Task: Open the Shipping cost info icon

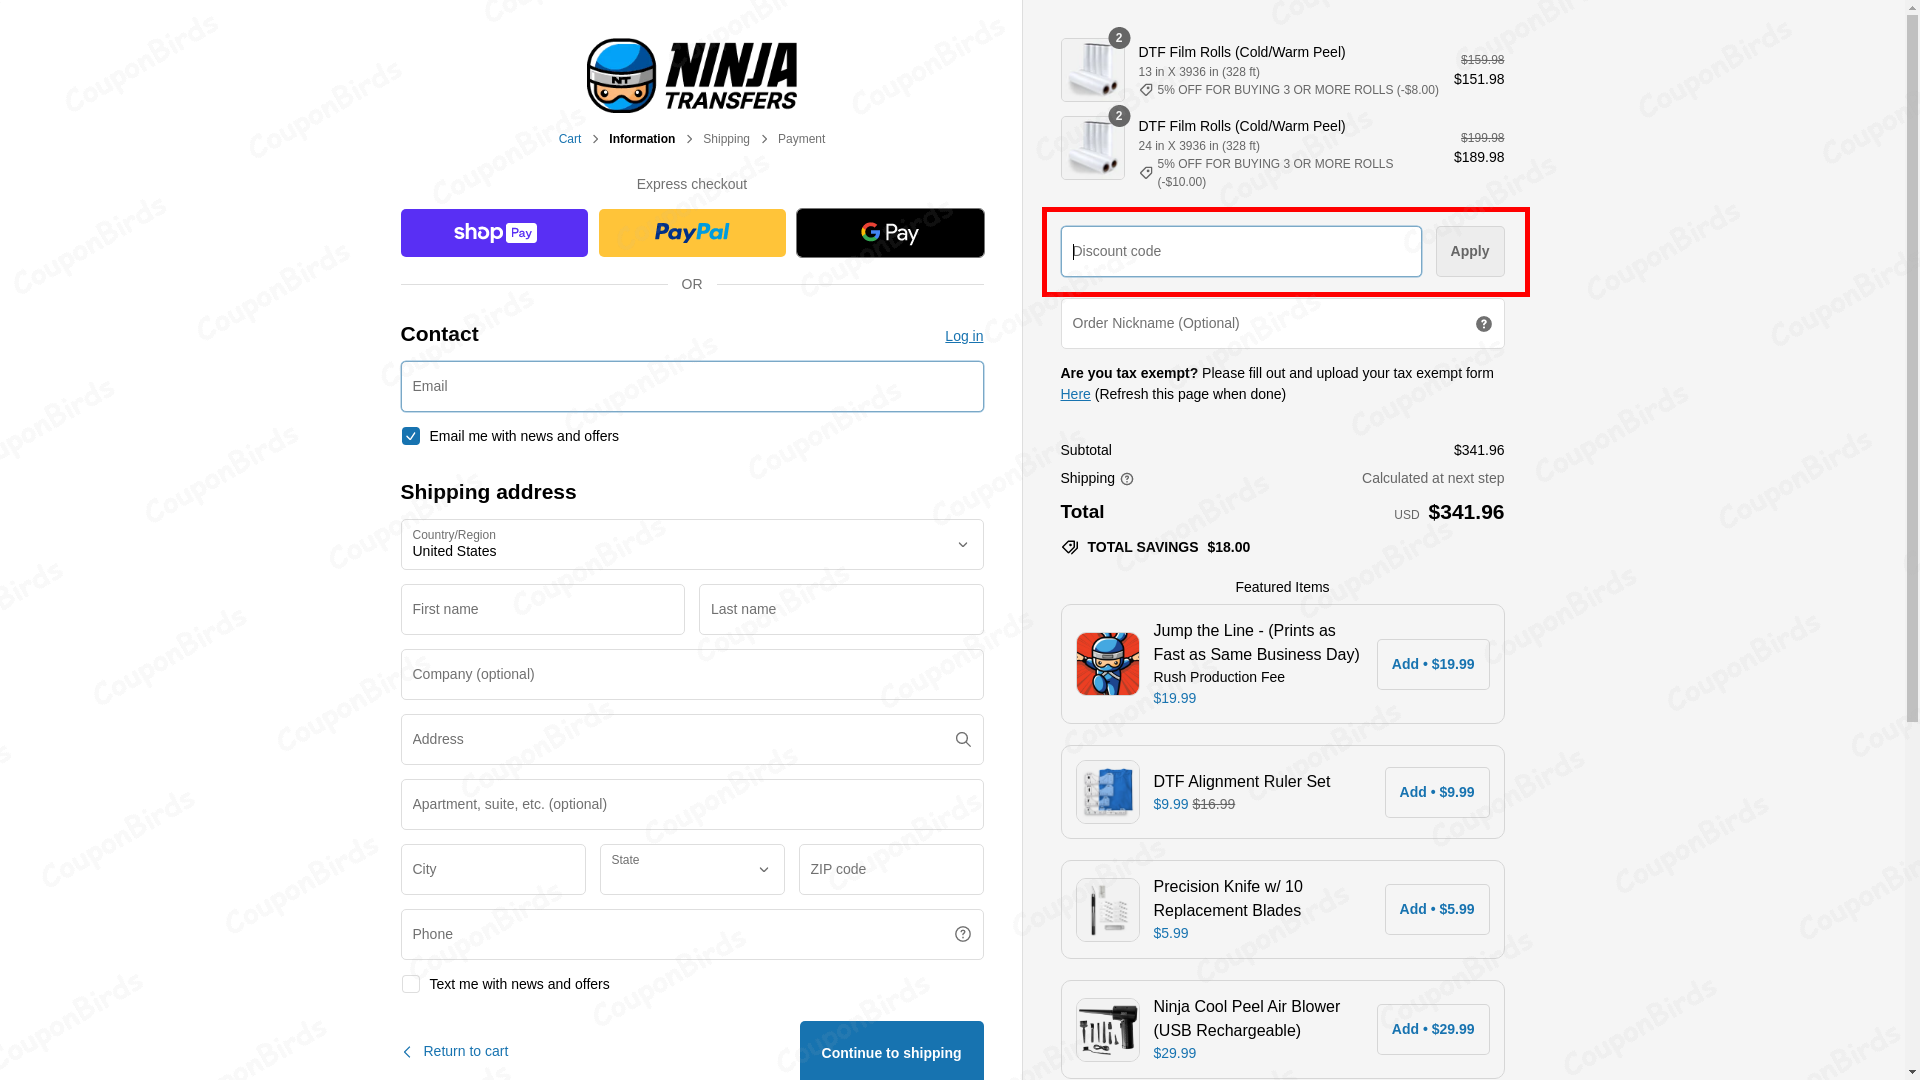Action: (x=1126, y=479)
